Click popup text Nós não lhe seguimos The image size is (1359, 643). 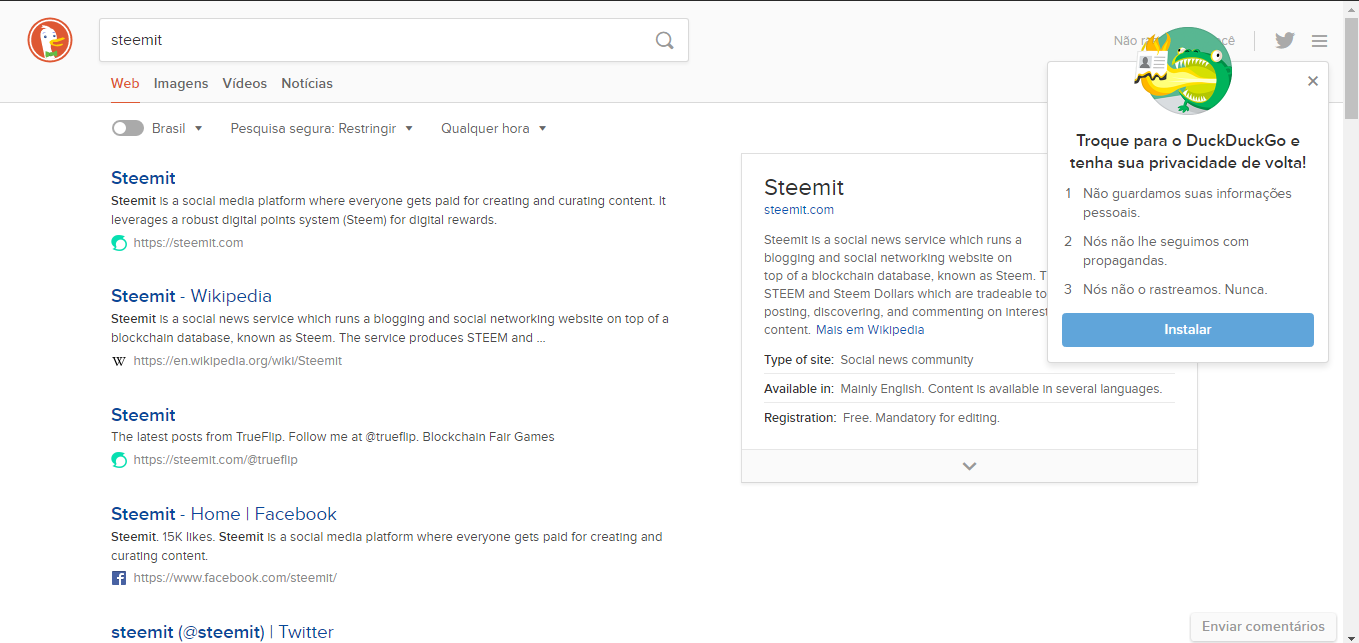pyautogui.click(x=1165, y=251)
